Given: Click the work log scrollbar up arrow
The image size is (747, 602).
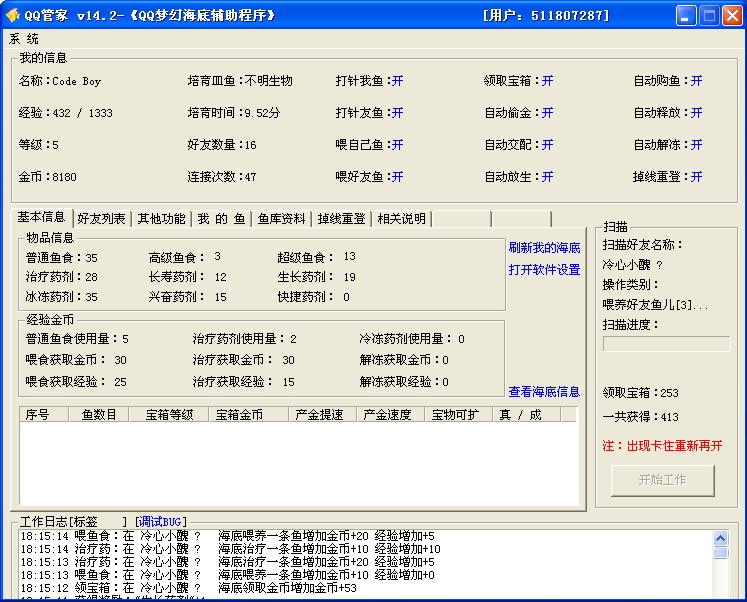Looking at the screenshot, I should click(720, 537).
